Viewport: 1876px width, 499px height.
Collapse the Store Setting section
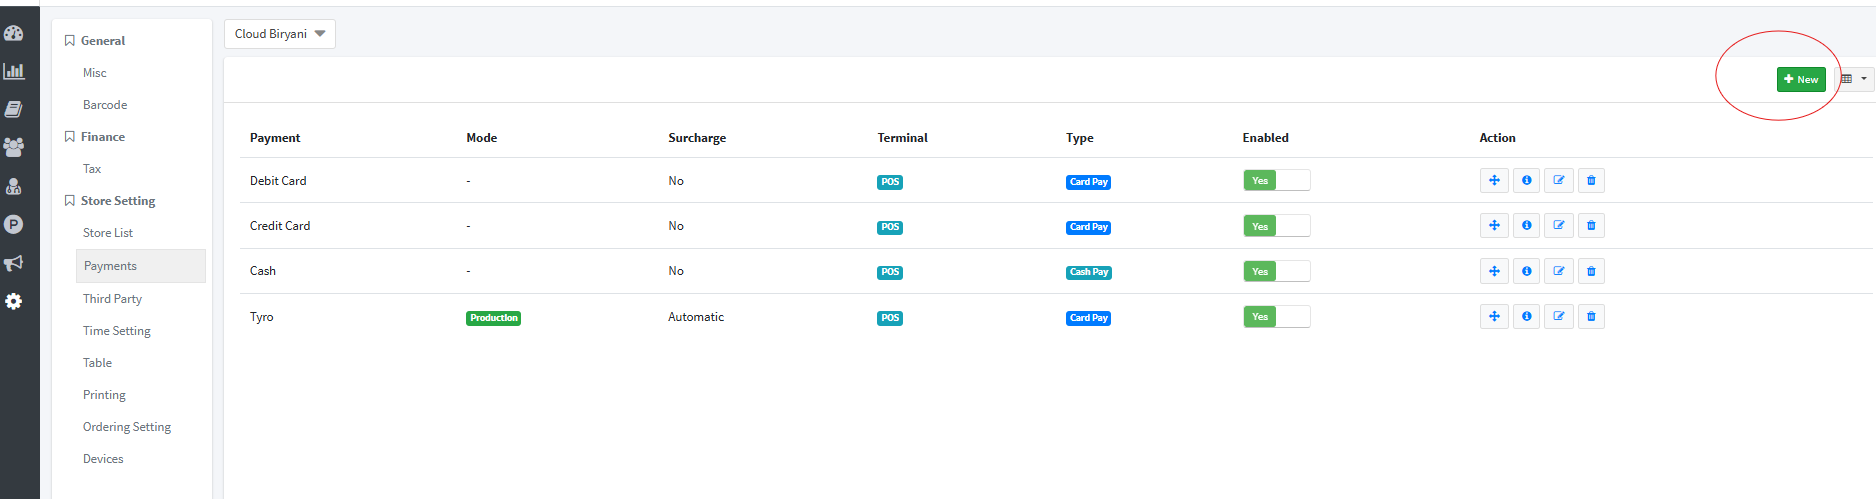[x=117, y=201]
